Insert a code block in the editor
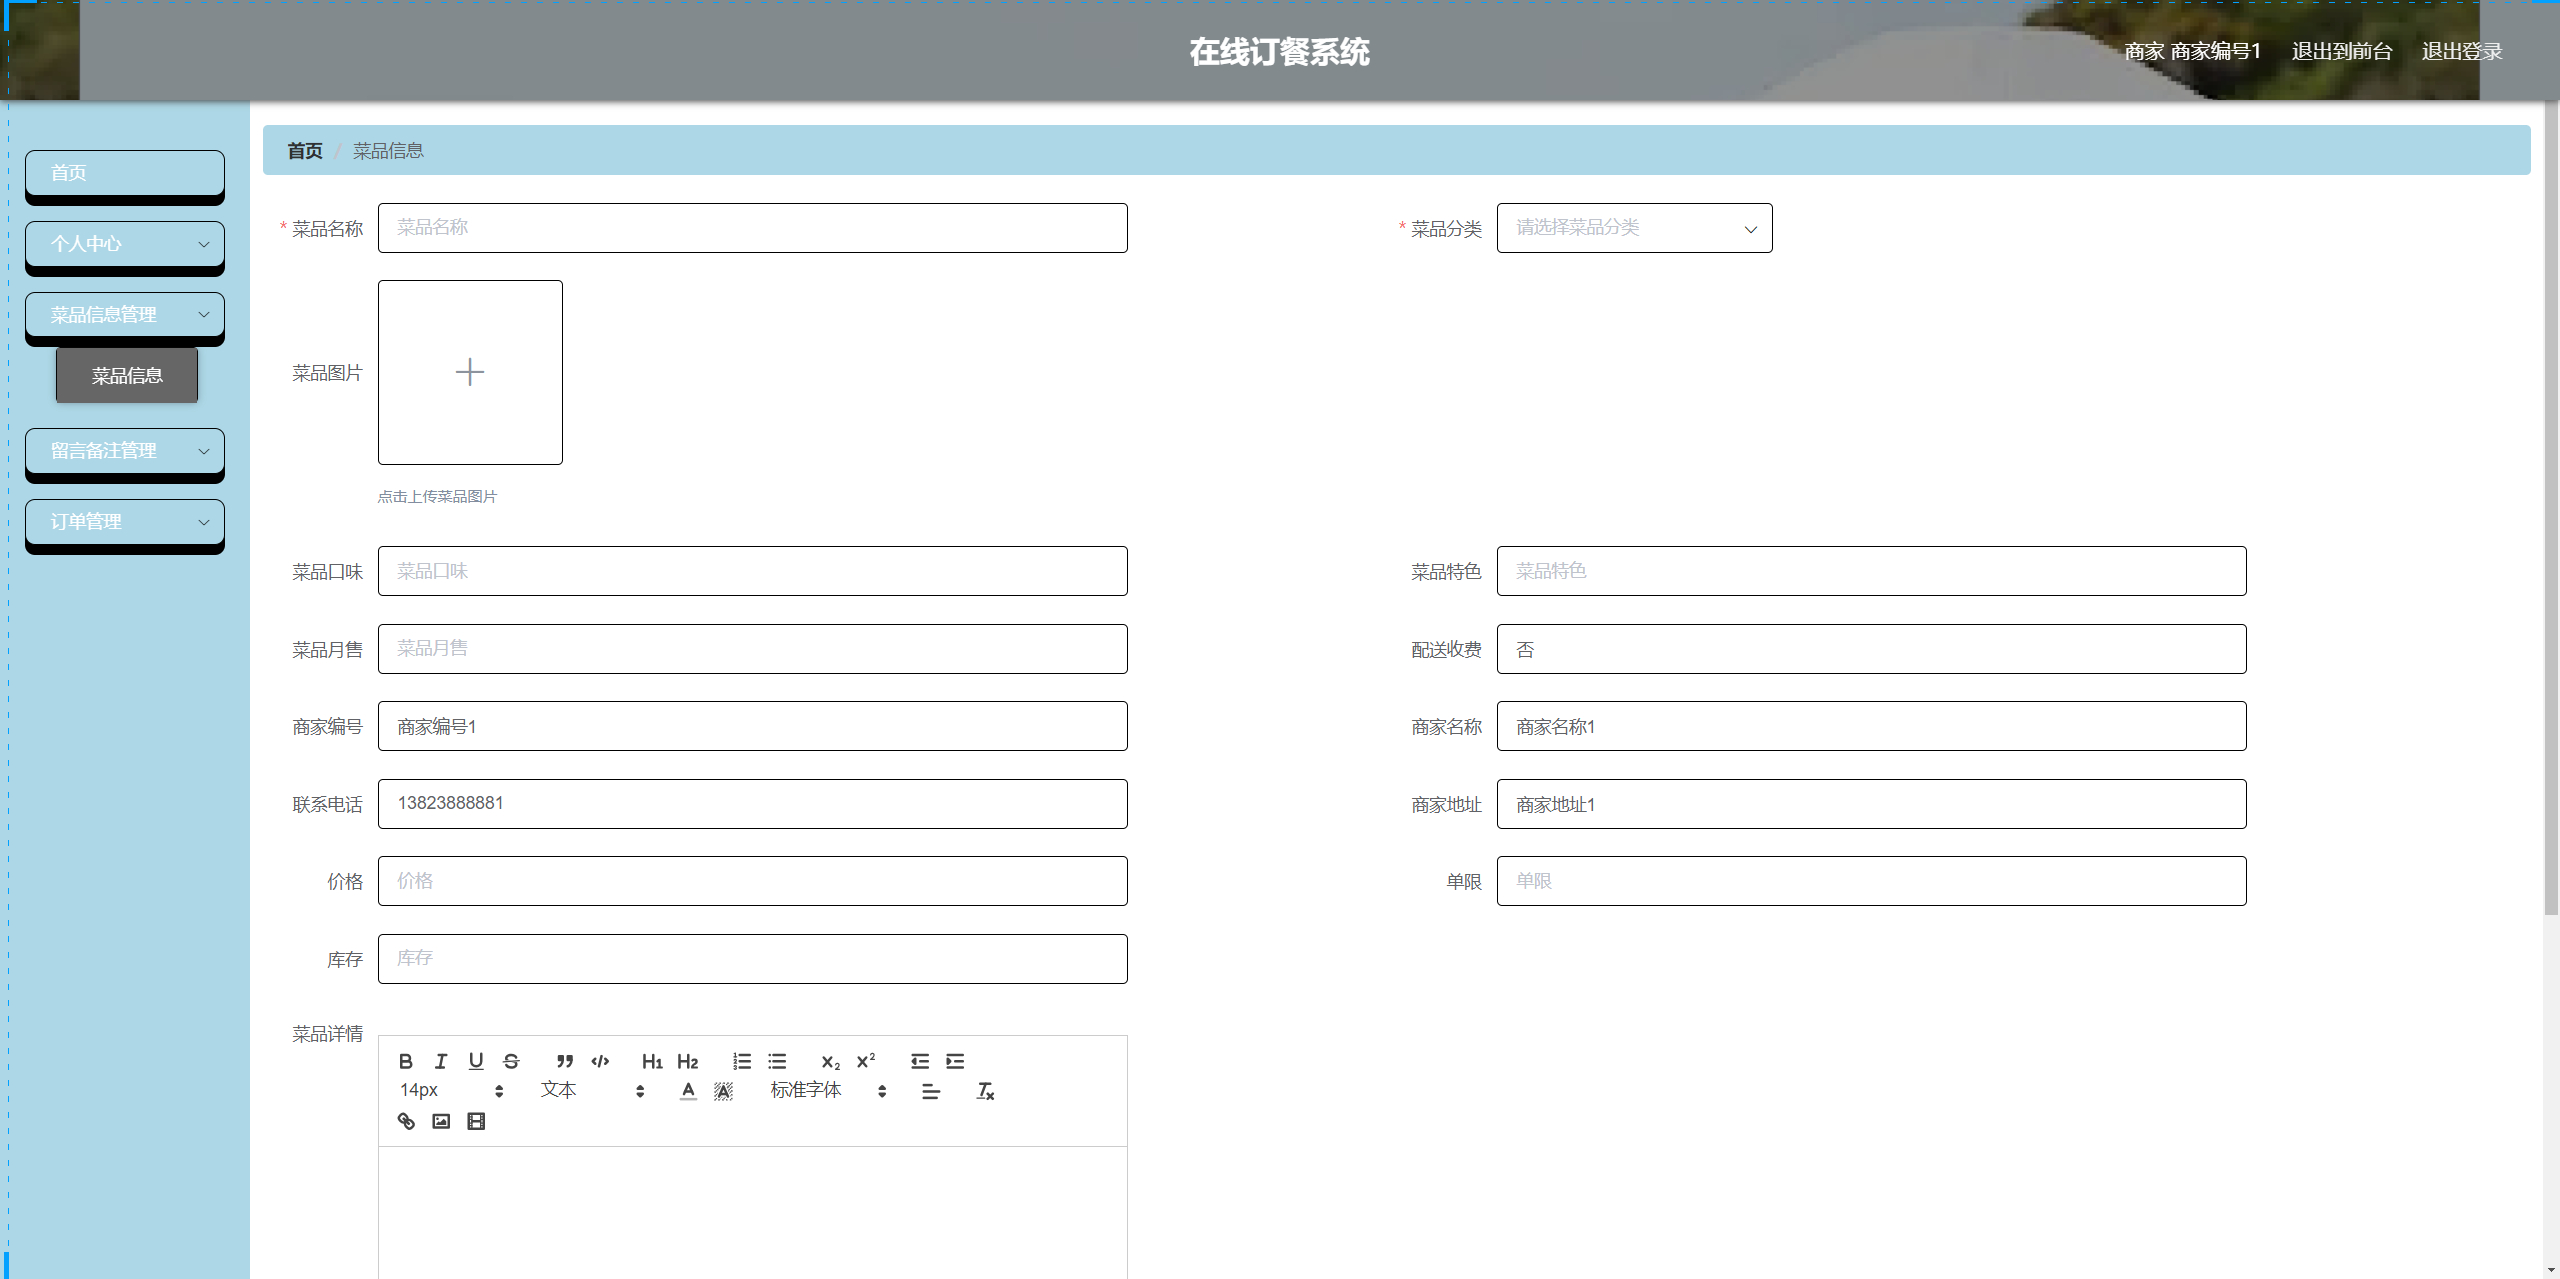Screen dimensions: 2560x1279 (x=600, y=1061)
